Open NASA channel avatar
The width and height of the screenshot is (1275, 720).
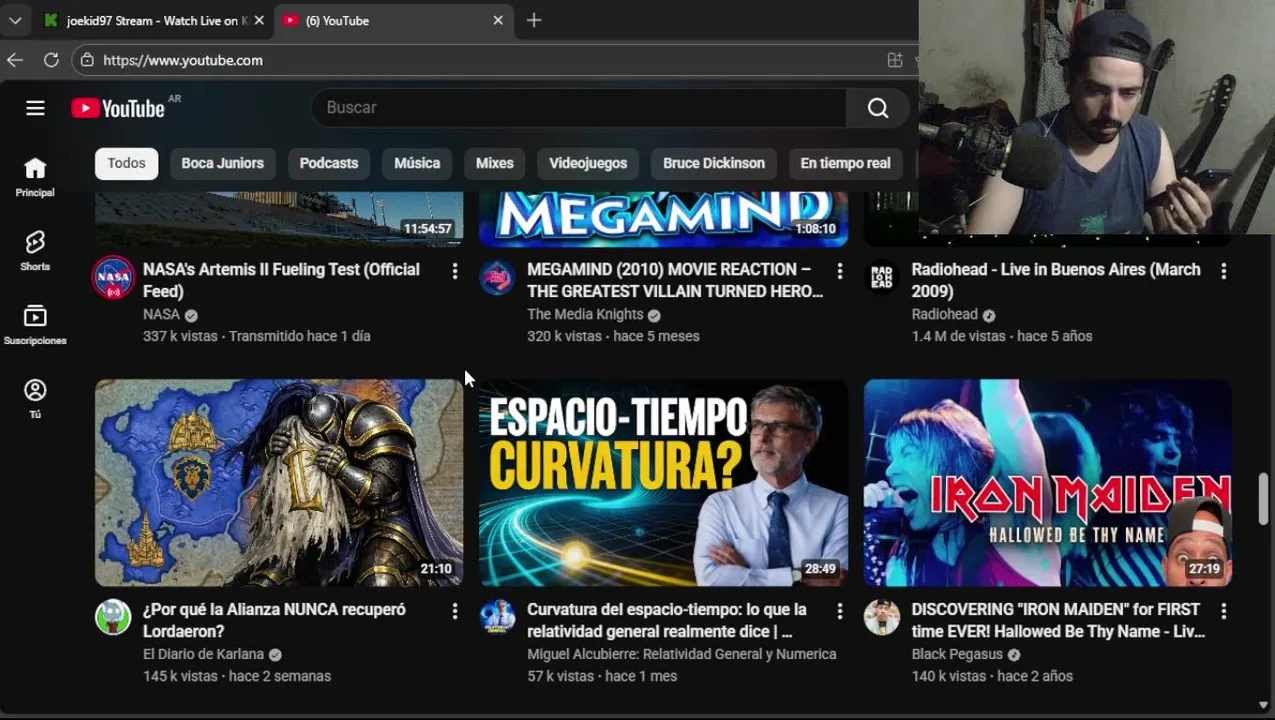point(113,277)
